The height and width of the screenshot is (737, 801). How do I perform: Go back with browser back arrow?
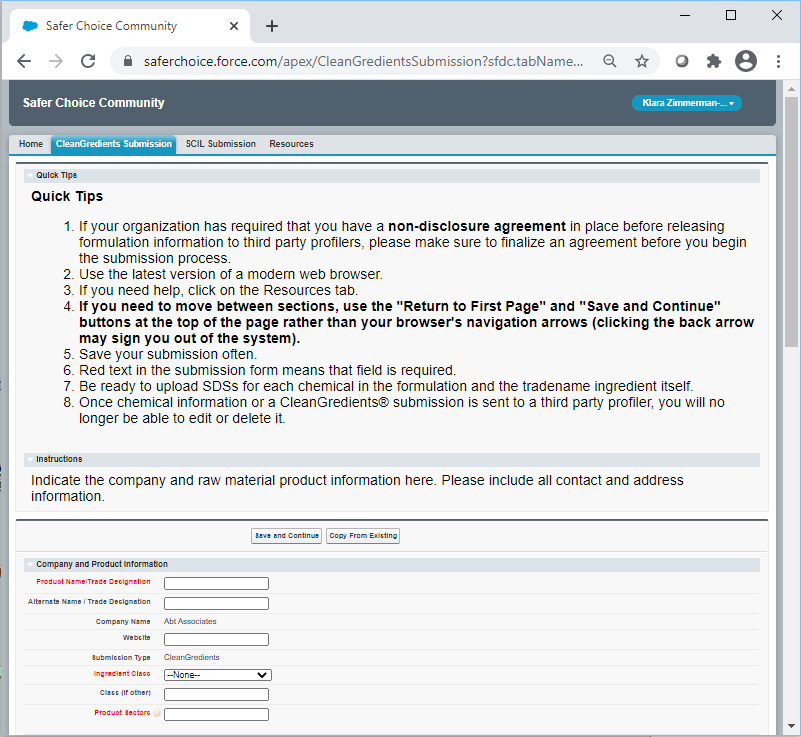point(24,61)
